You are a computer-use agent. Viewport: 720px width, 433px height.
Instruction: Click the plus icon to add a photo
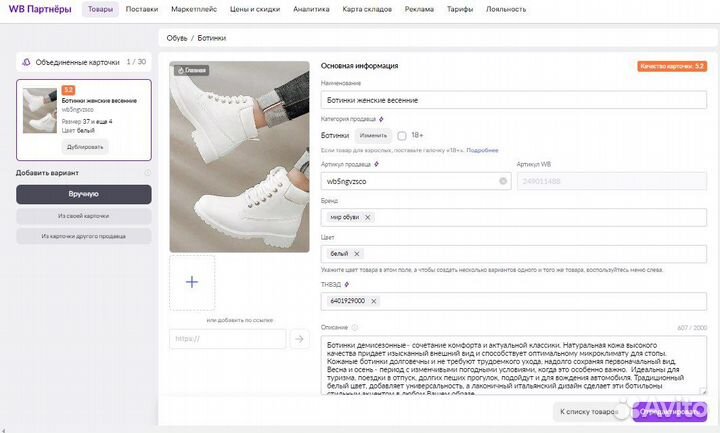click(192, 282)
